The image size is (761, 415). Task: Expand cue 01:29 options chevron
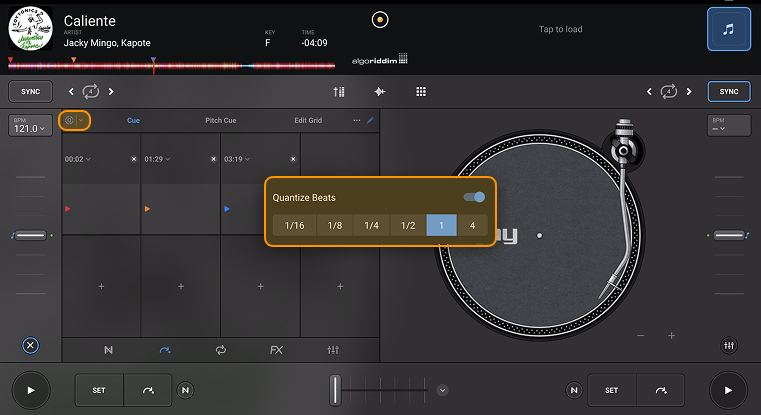pos(167,159)
